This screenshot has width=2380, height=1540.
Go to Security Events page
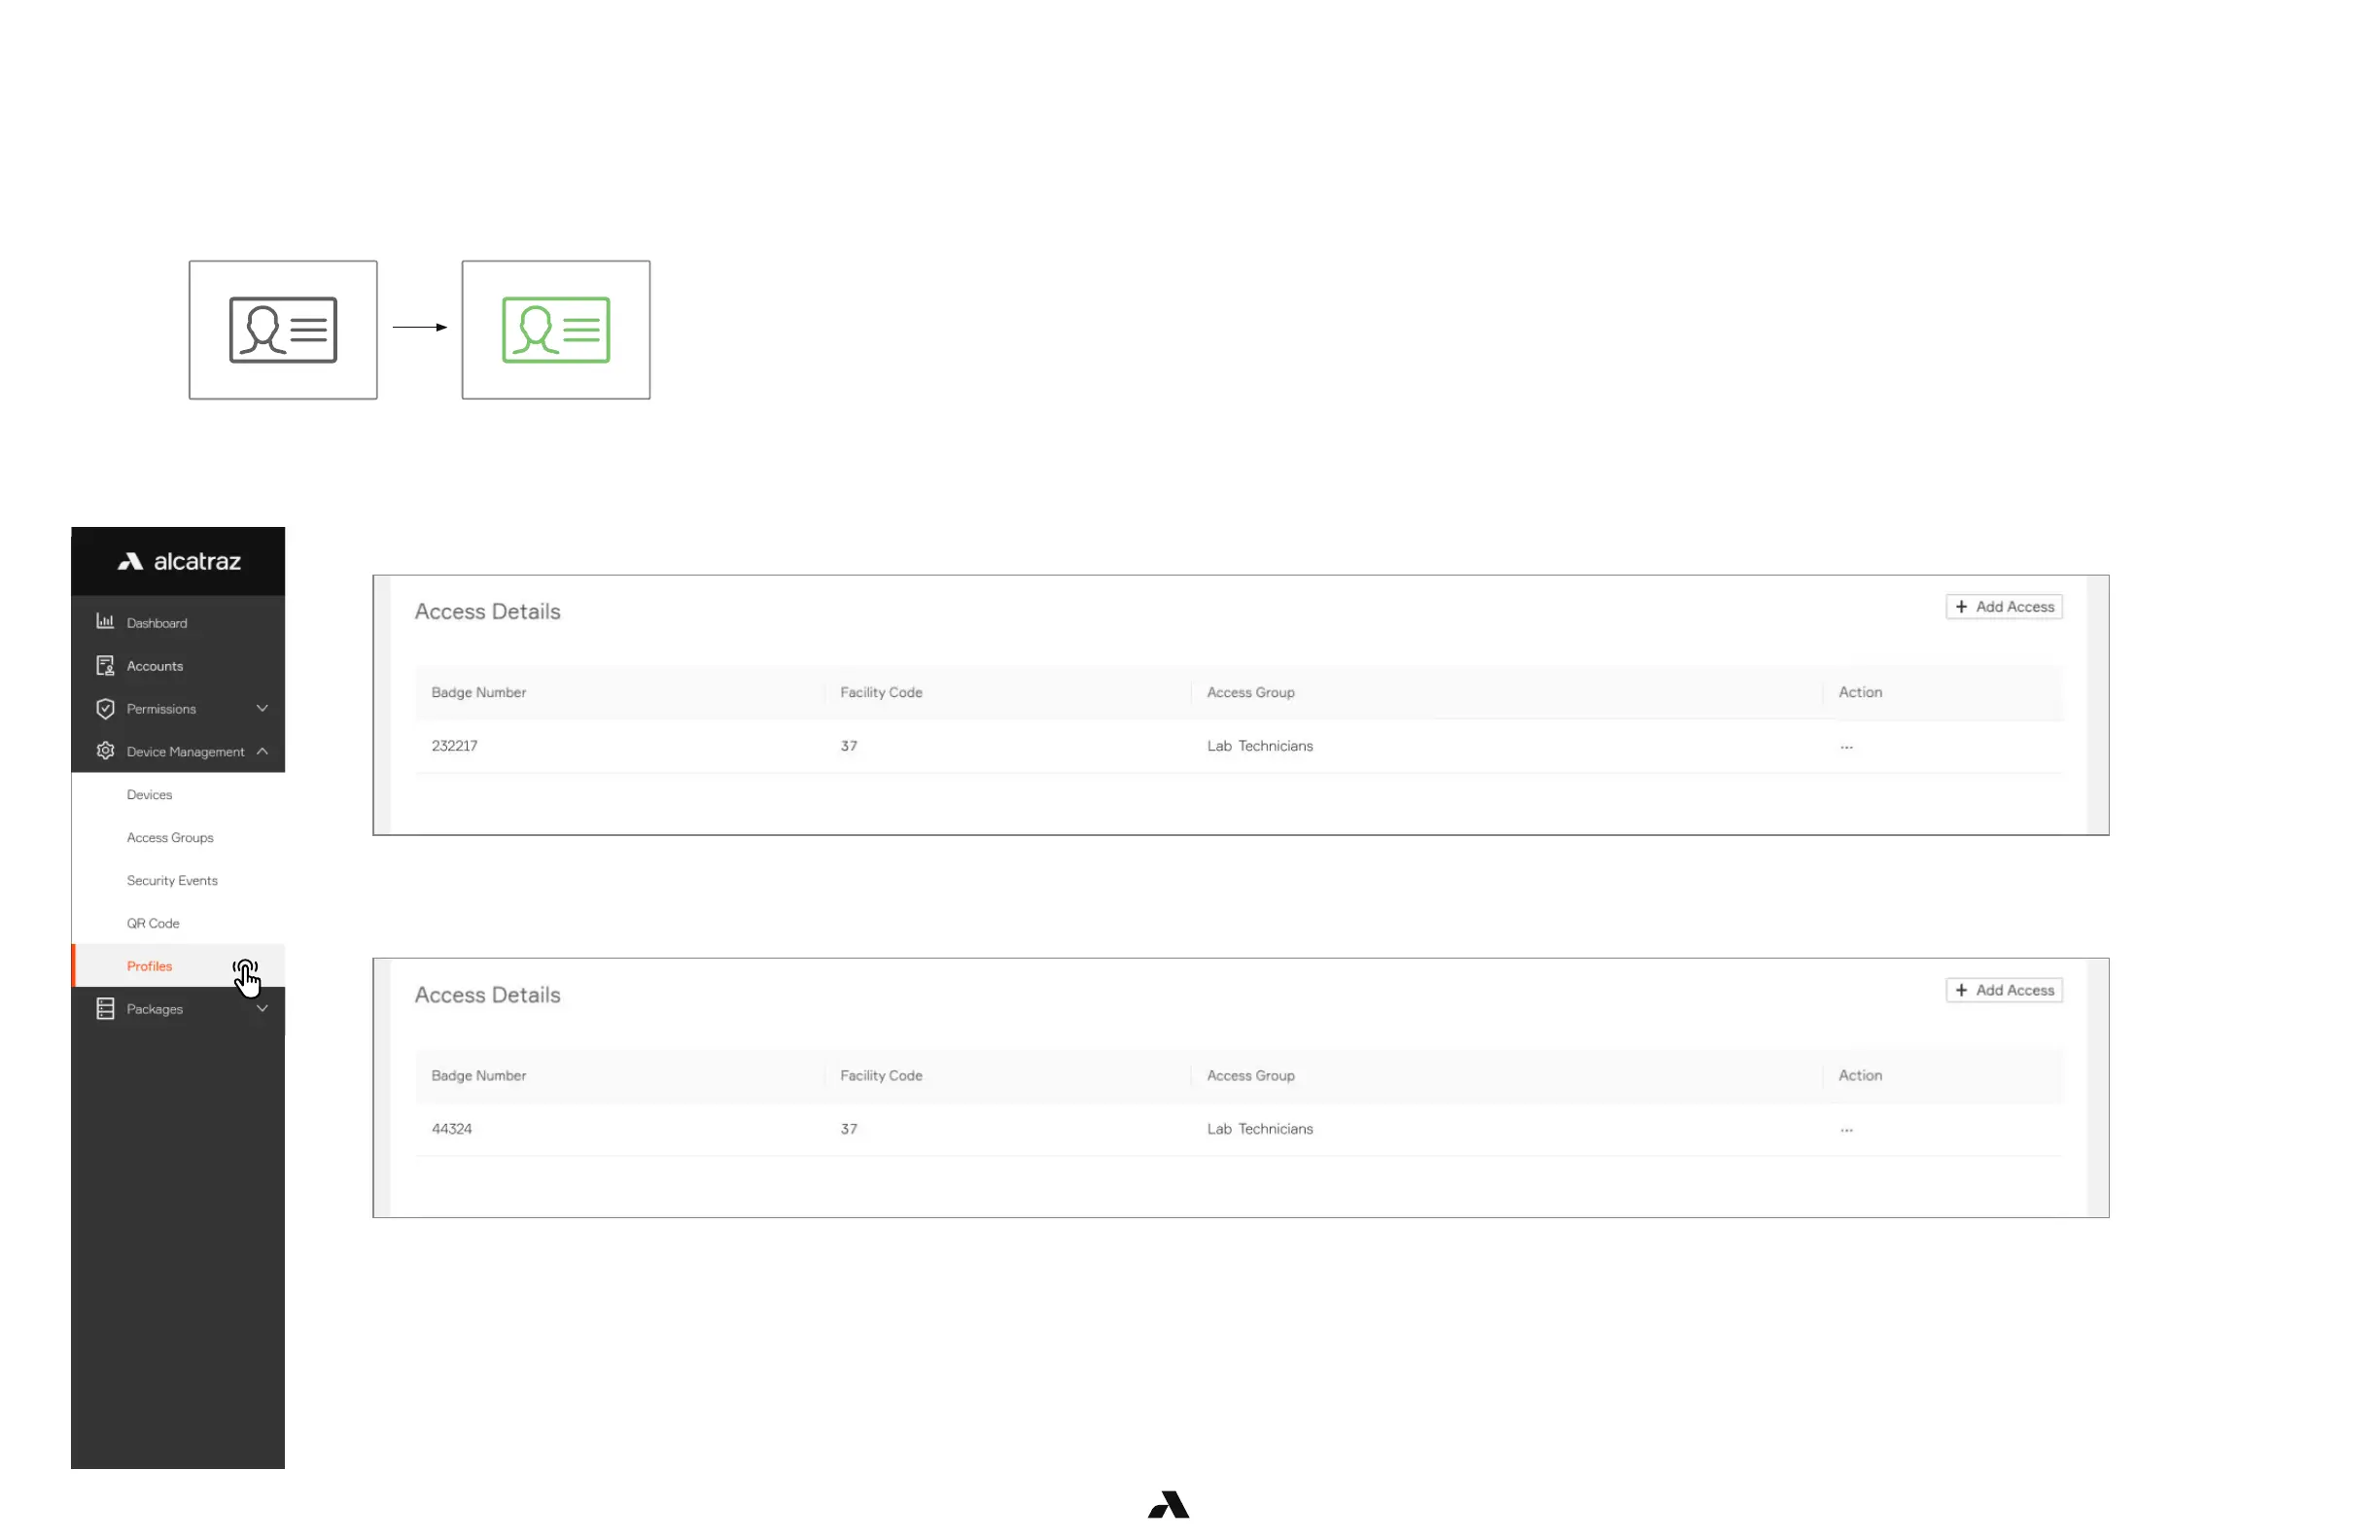[172, 881]
